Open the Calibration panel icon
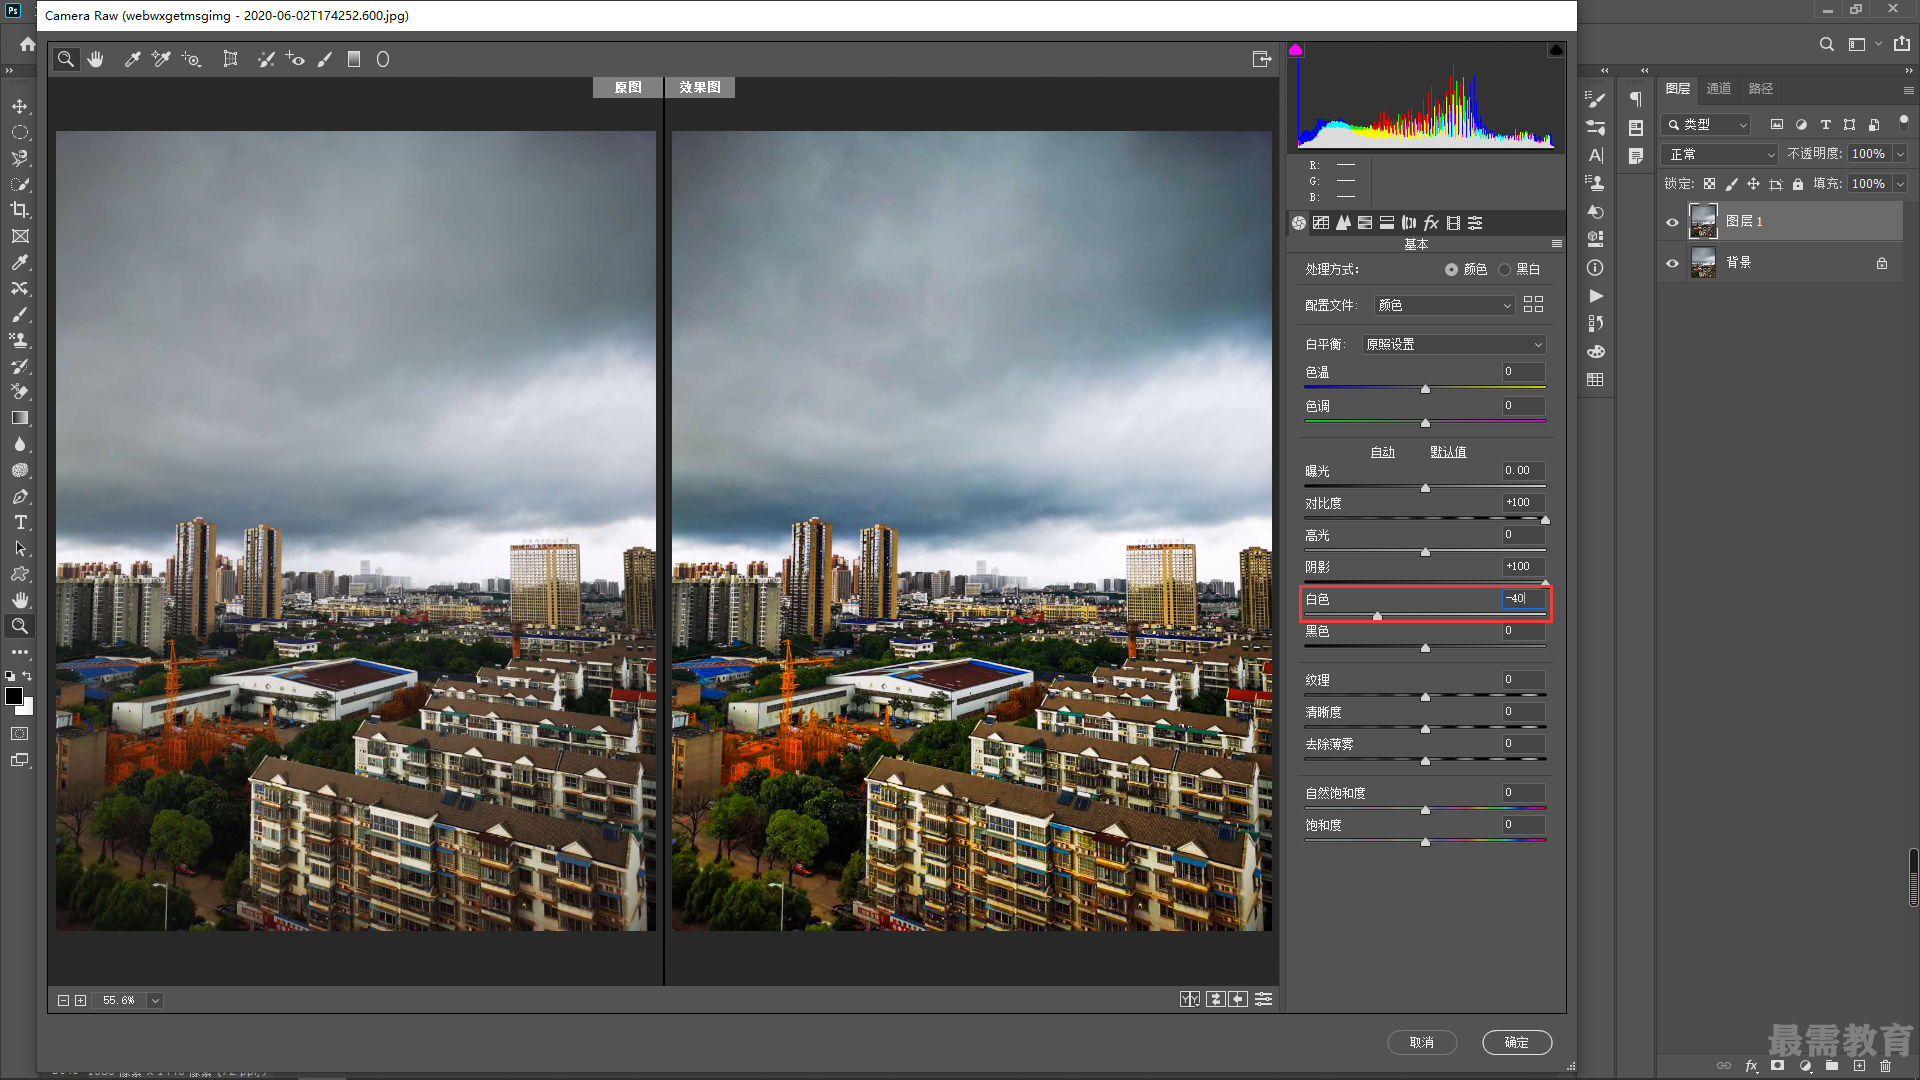Viewport: 1920px width, 1080px height. (x=1453, y=223)
